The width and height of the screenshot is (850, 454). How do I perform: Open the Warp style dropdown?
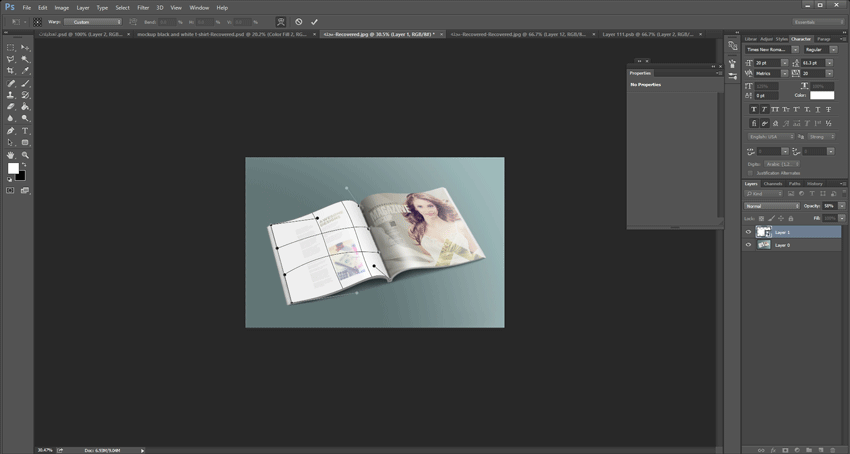[x=93, y=22]
